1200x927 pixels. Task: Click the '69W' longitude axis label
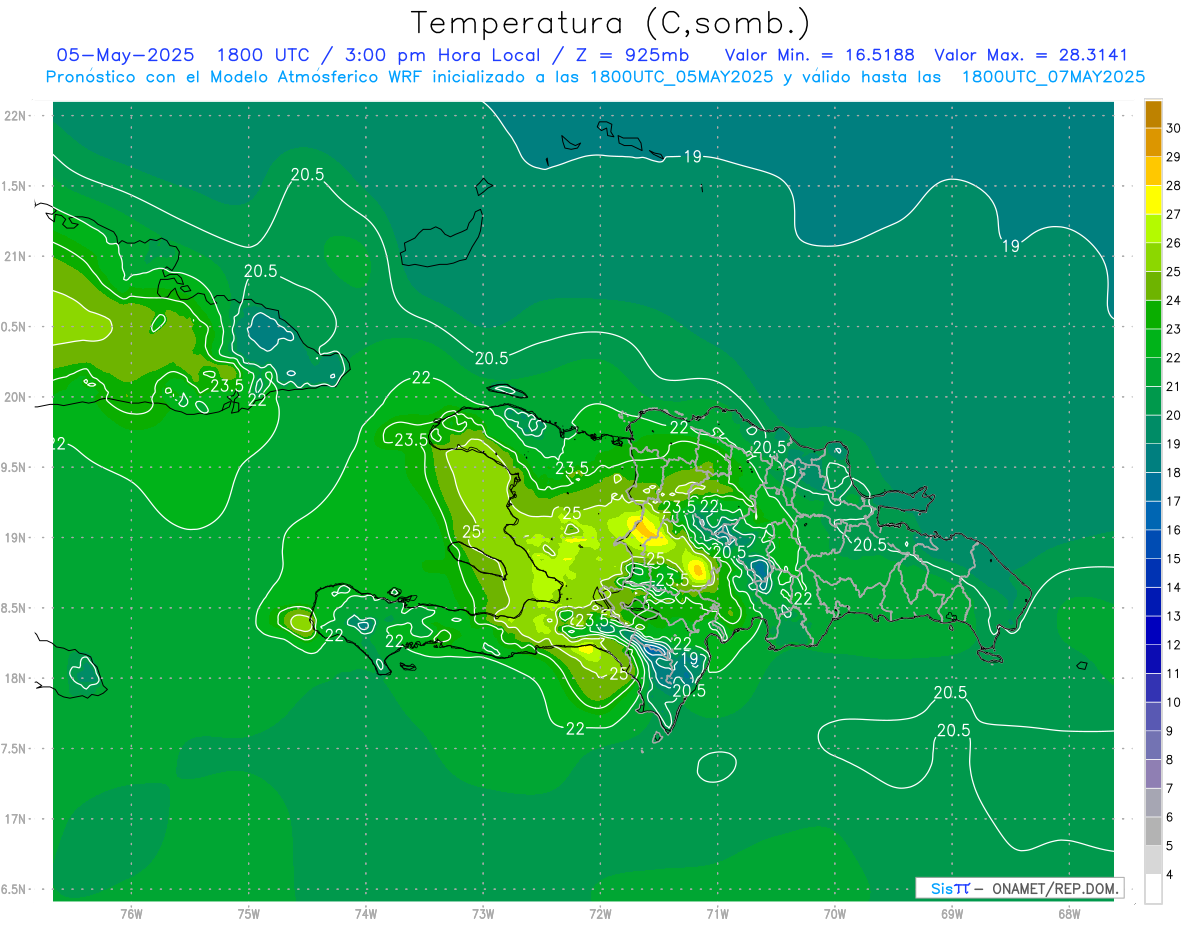point(952,913)
